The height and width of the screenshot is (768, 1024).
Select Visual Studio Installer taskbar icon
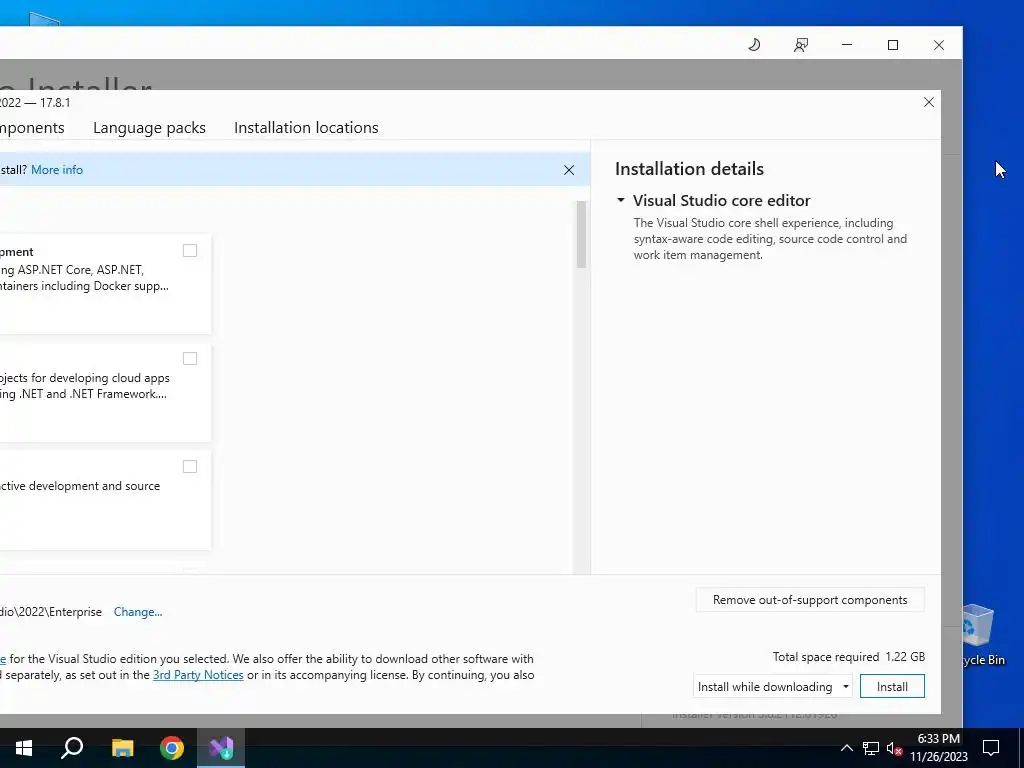pos(221,748)
